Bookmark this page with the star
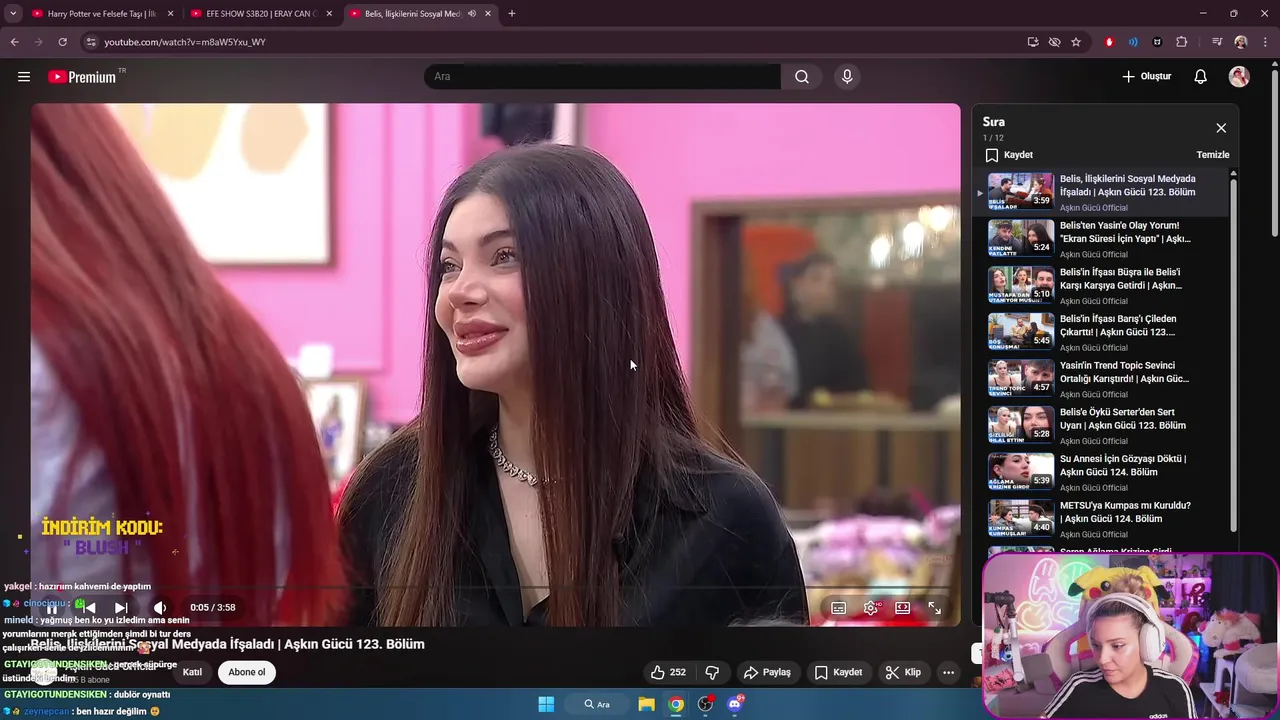 pyautogui.click(x=1076, y=42)
